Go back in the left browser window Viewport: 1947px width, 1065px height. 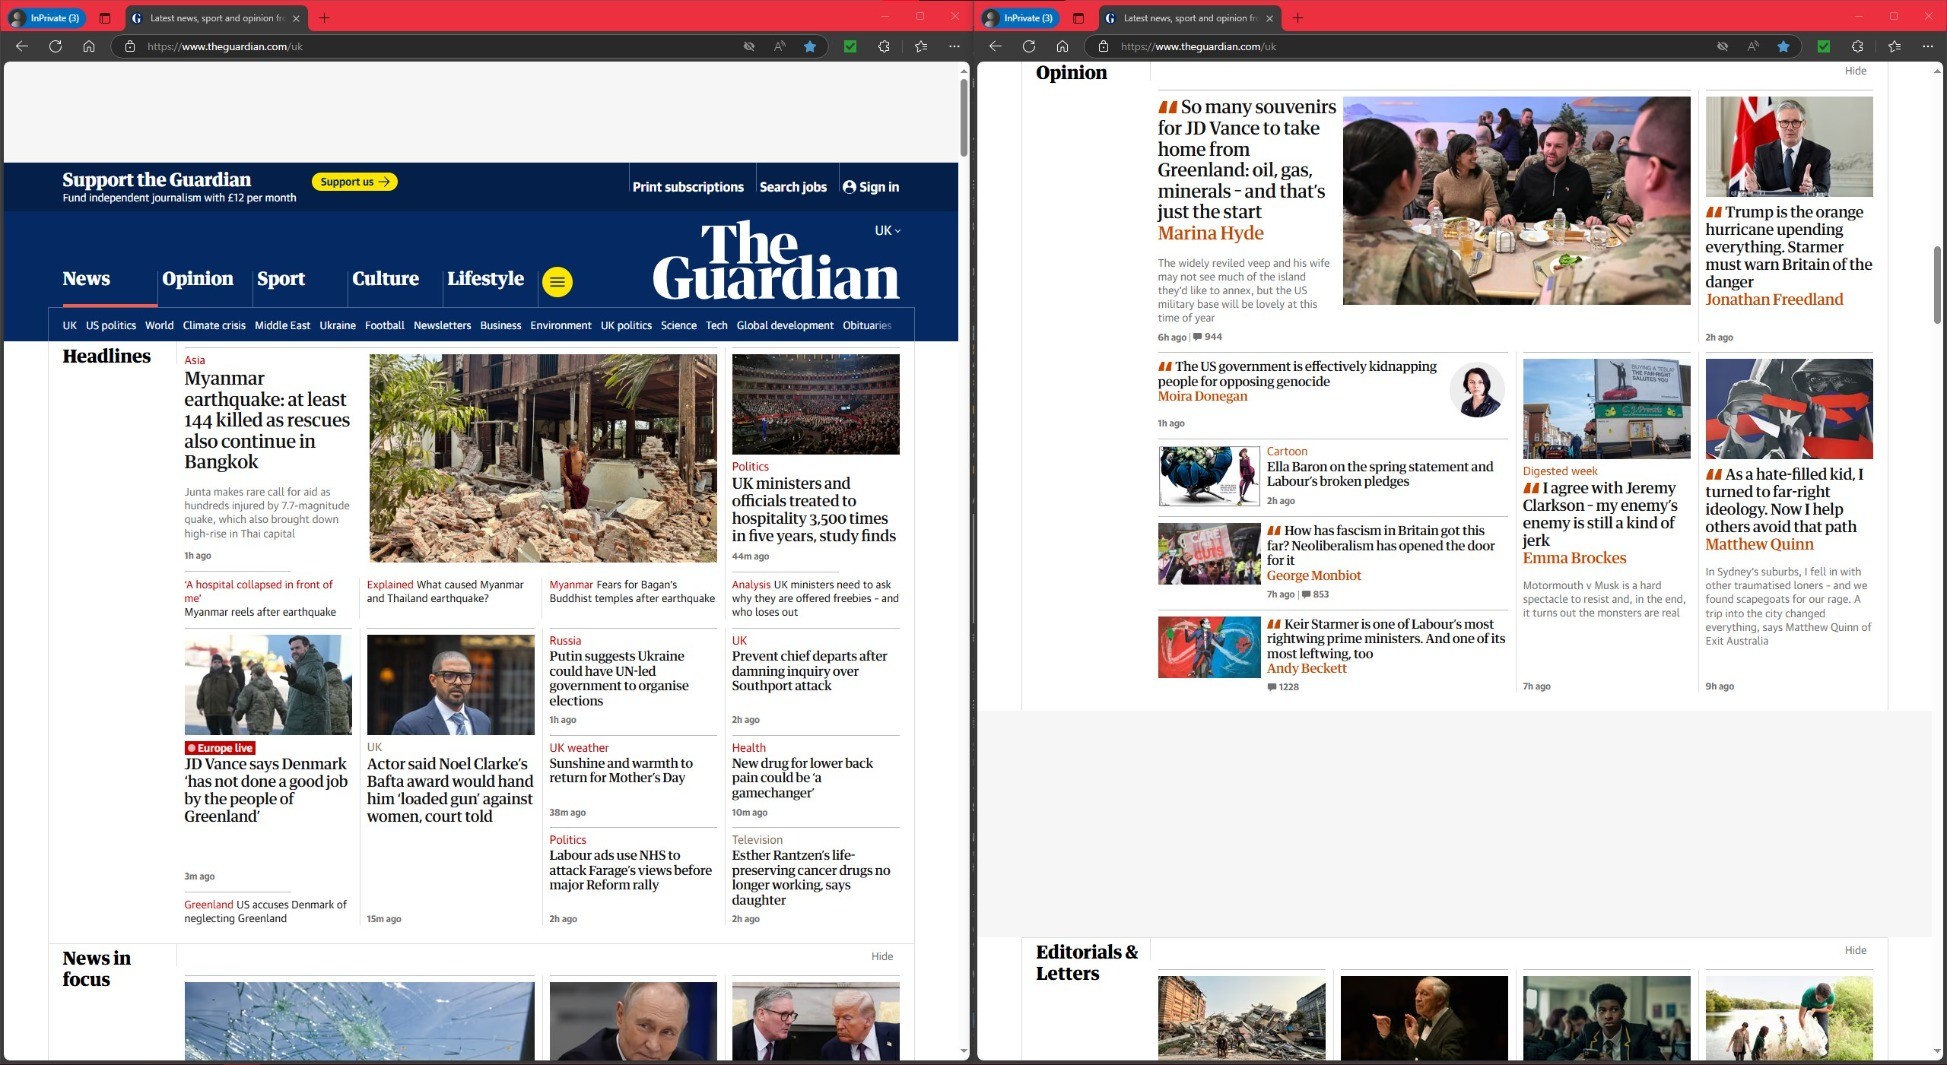22,46
